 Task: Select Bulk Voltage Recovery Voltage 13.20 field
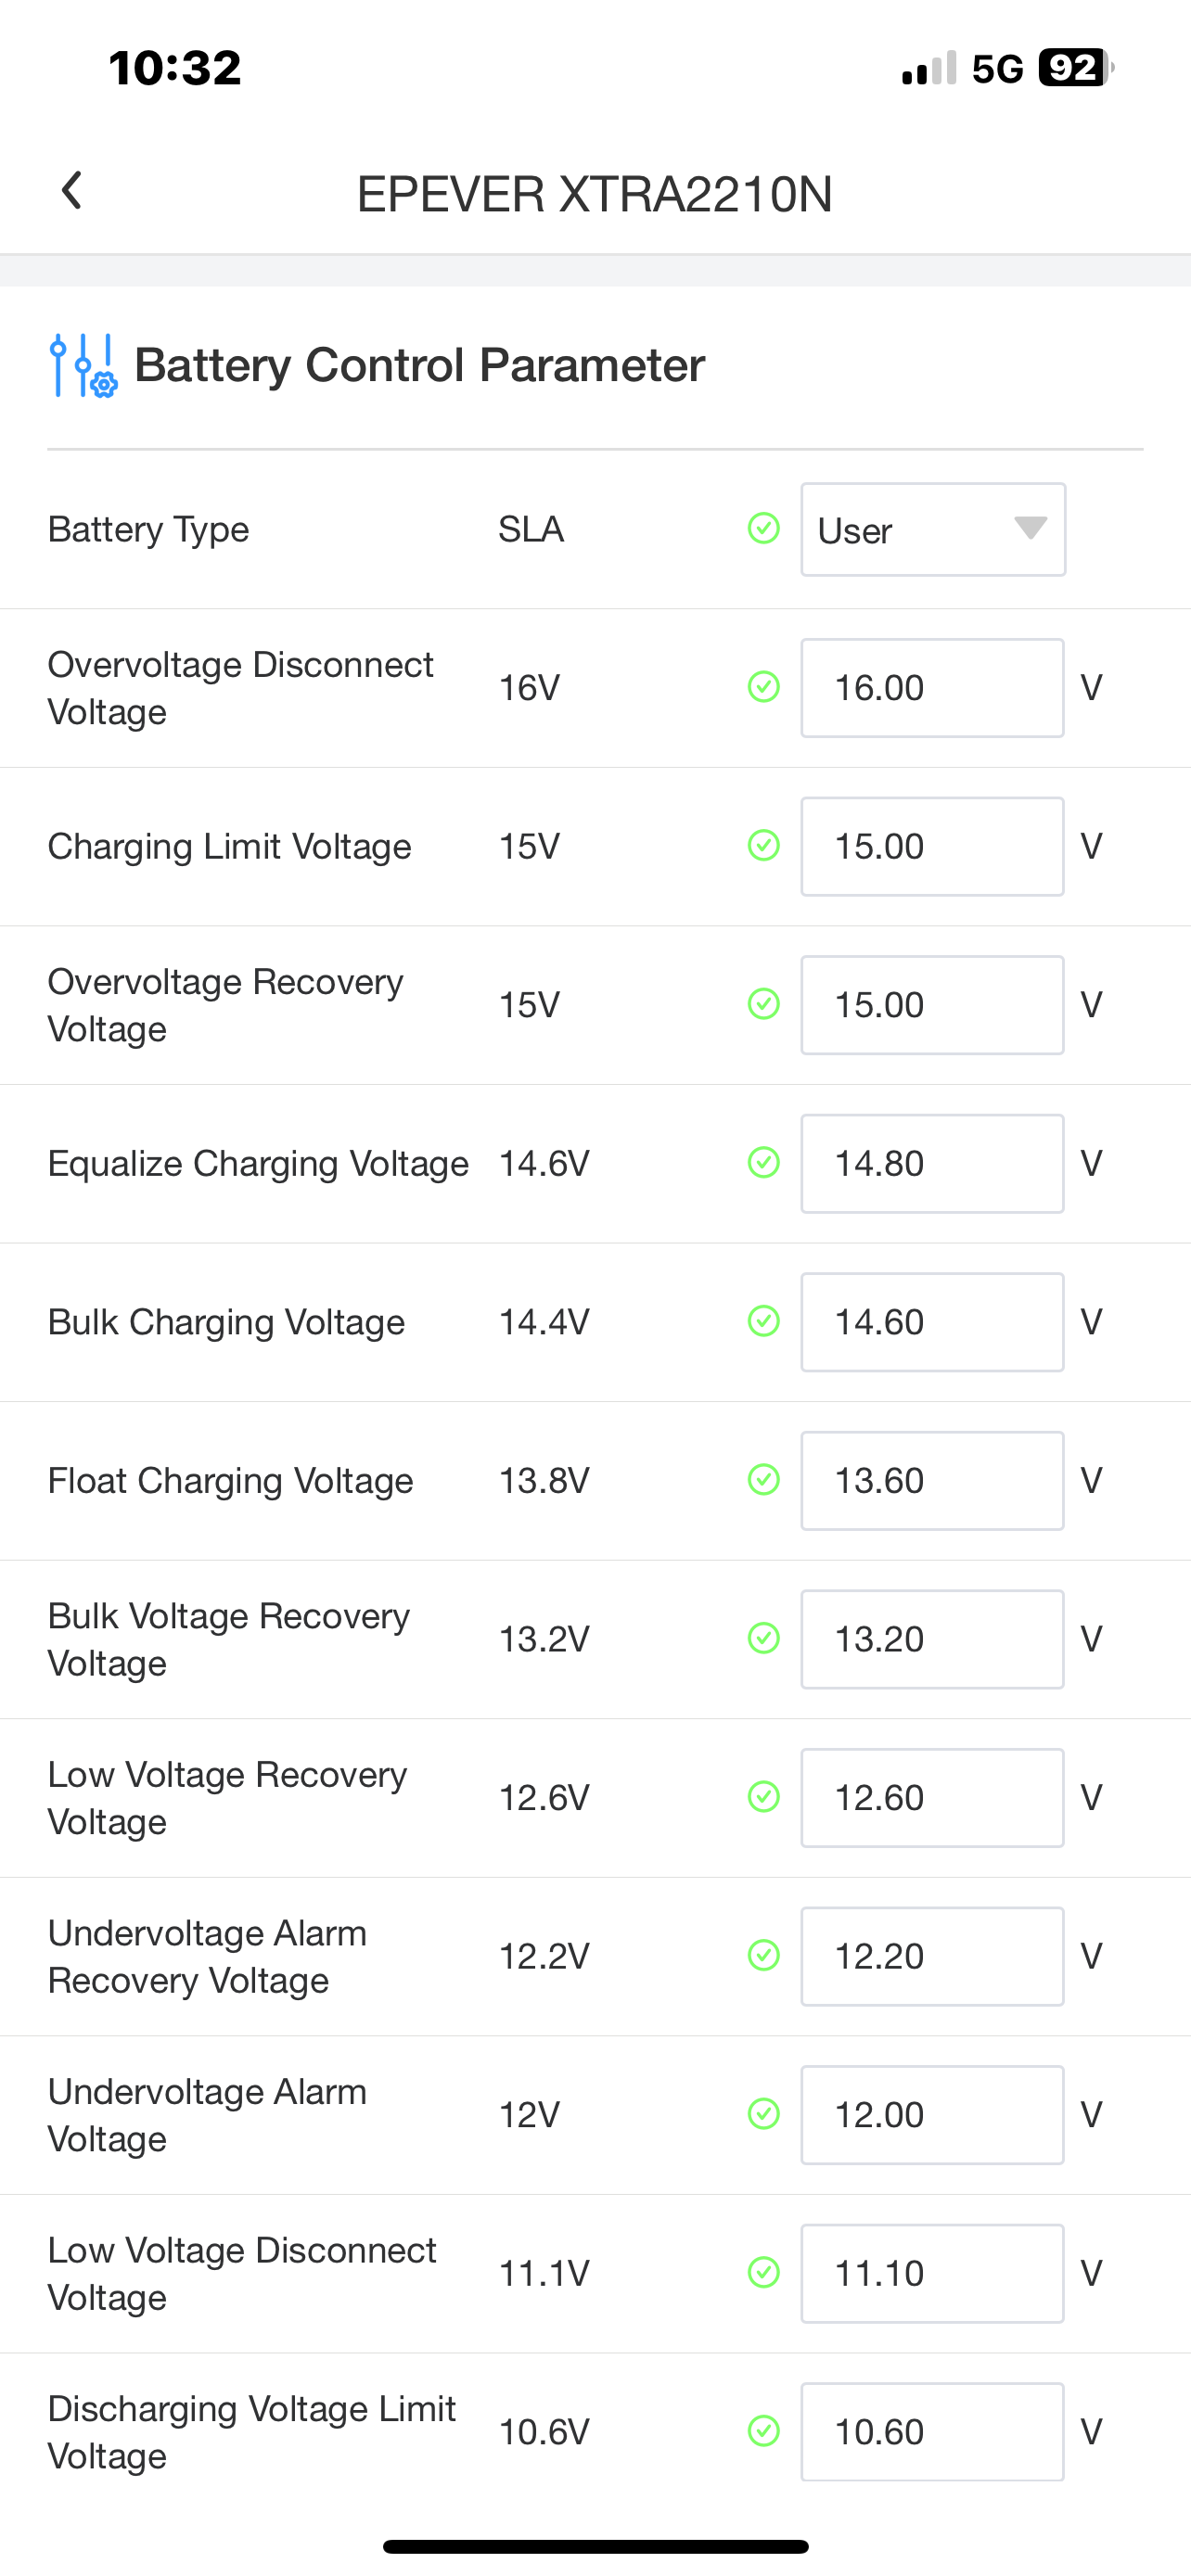[931, 1639]
